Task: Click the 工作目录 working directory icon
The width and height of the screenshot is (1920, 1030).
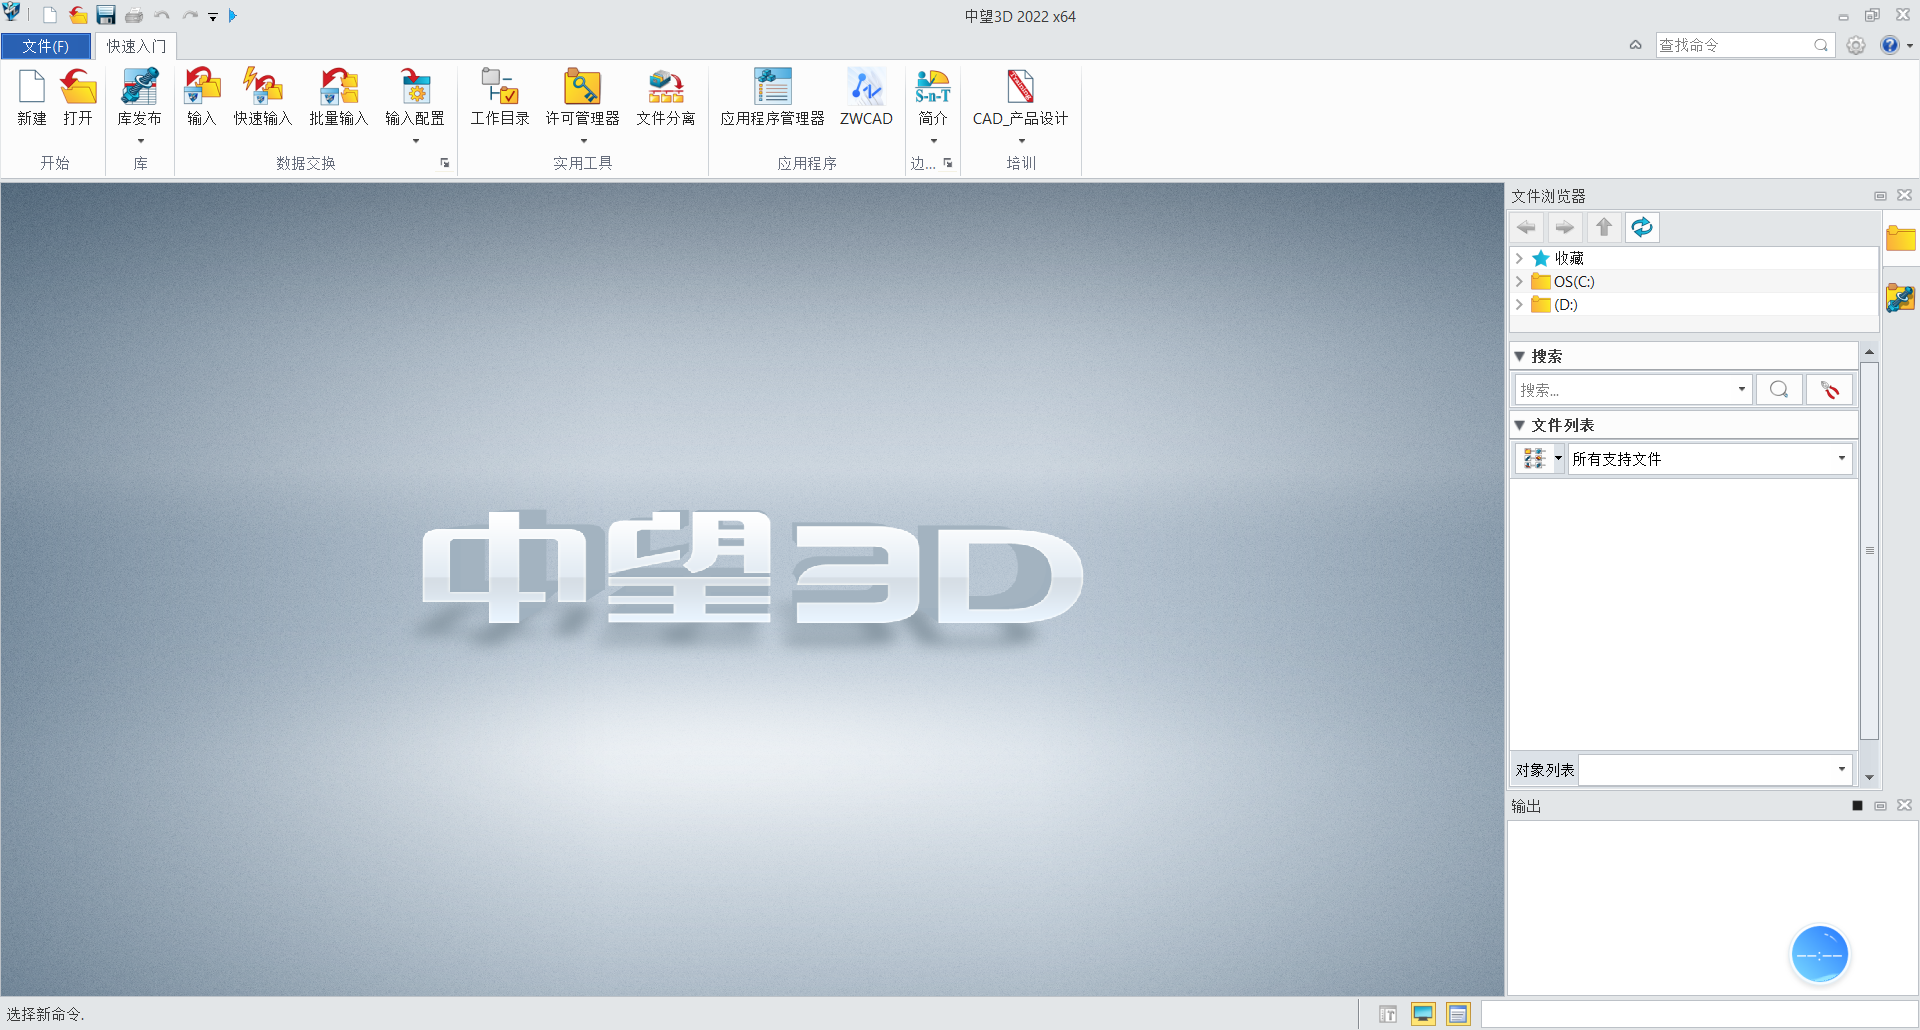Action: pyautogui.click(x=500, y=87)
